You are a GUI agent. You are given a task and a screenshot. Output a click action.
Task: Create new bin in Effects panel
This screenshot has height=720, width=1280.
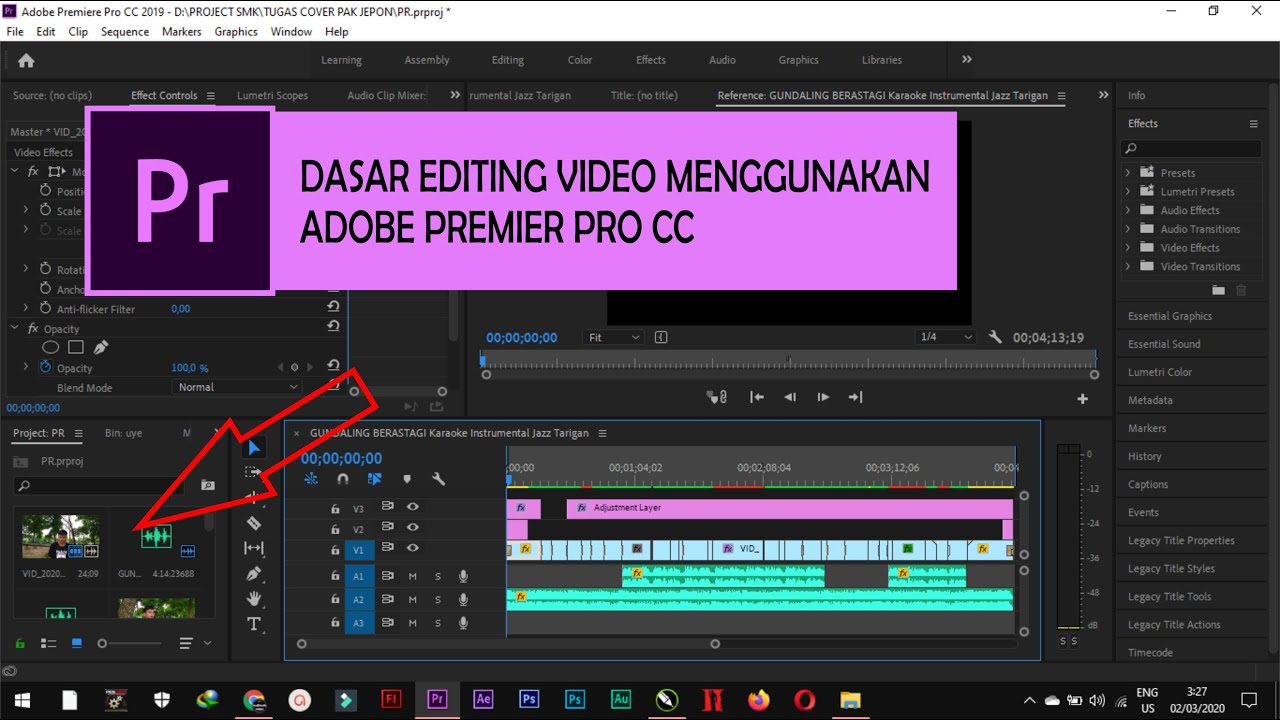coord(1218,290)
